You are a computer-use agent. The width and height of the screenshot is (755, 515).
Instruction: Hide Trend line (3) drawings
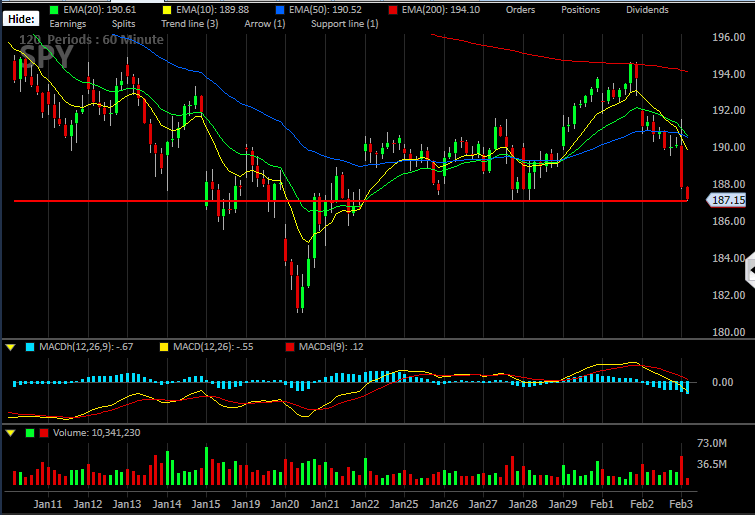[x=190, y=24]
